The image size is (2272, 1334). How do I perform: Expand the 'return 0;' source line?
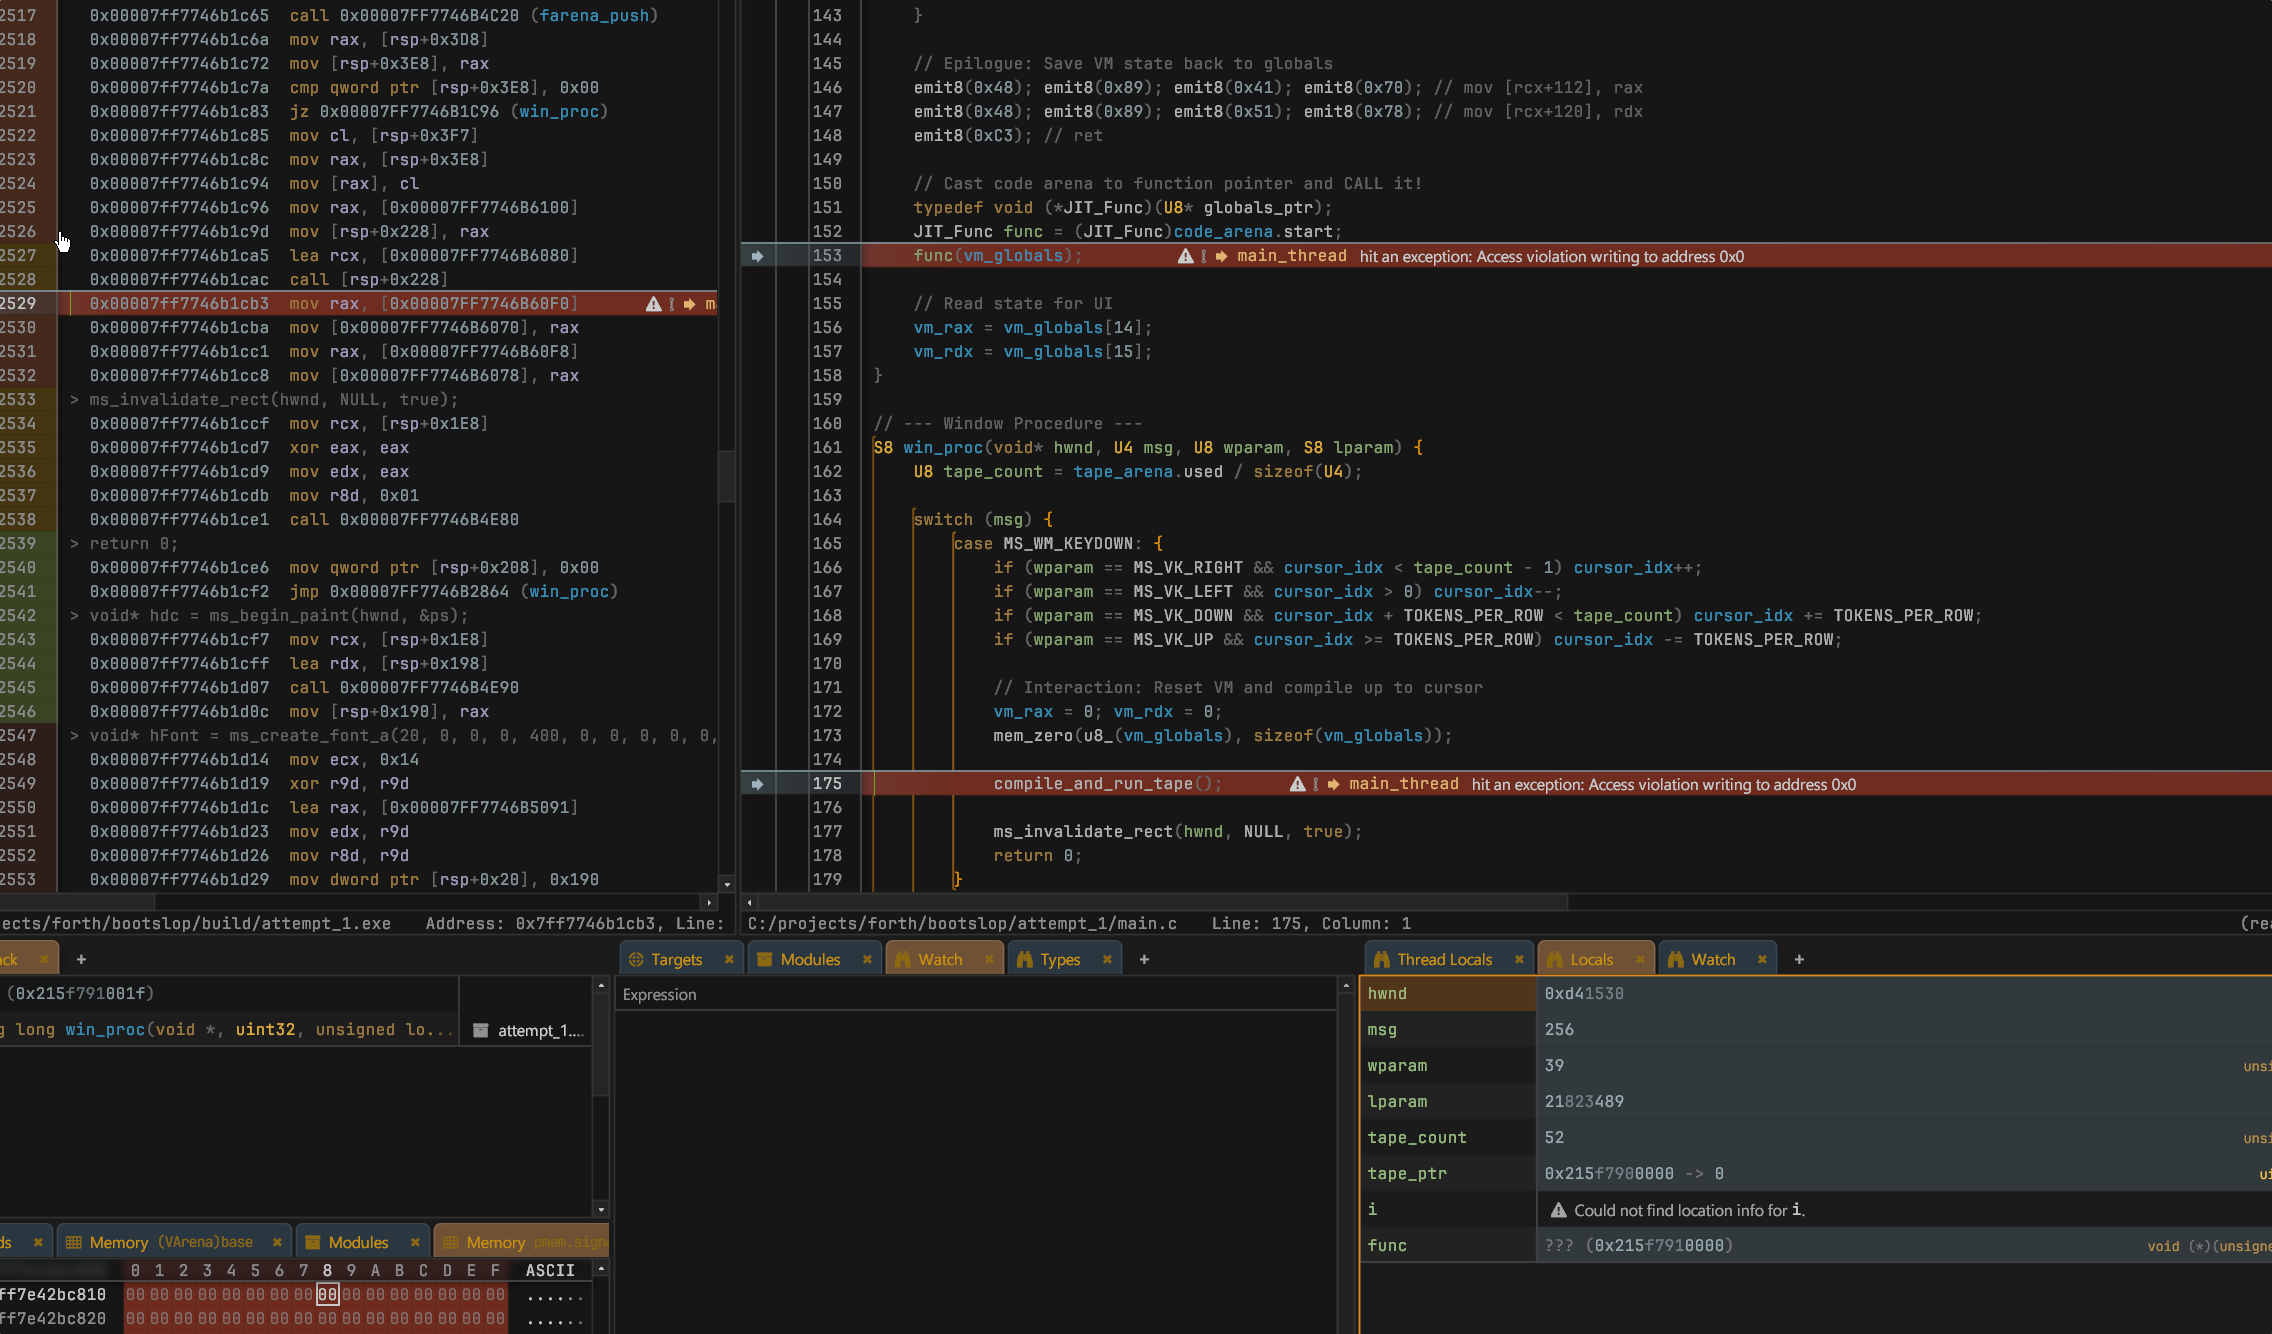pyautogui.click(x=75, y=544)
